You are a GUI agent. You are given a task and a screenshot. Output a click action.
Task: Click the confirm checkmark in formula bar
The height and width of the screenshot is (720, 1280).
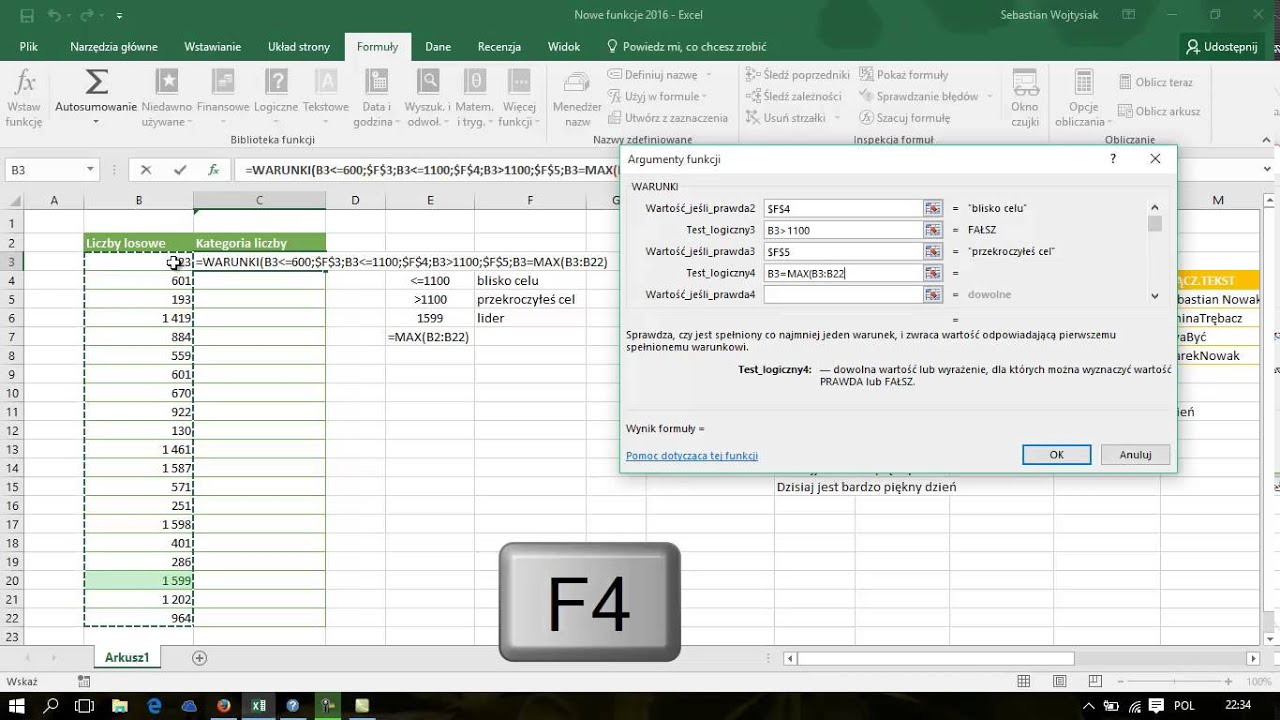tap(180, 170)
